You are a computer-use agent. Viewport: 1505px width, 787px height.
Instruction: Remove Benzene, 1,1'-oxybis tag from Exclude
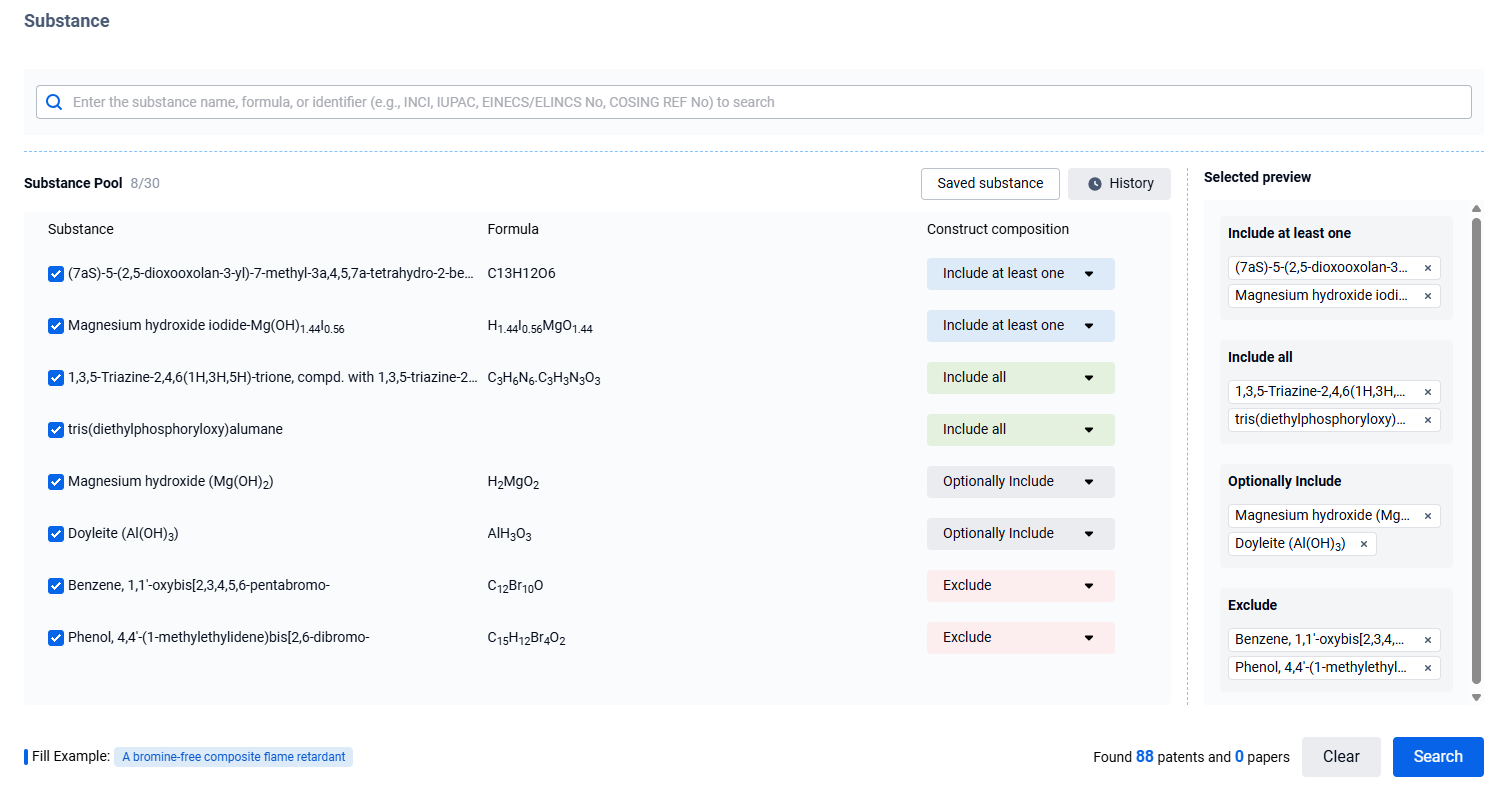click(x=1428, y=640)
